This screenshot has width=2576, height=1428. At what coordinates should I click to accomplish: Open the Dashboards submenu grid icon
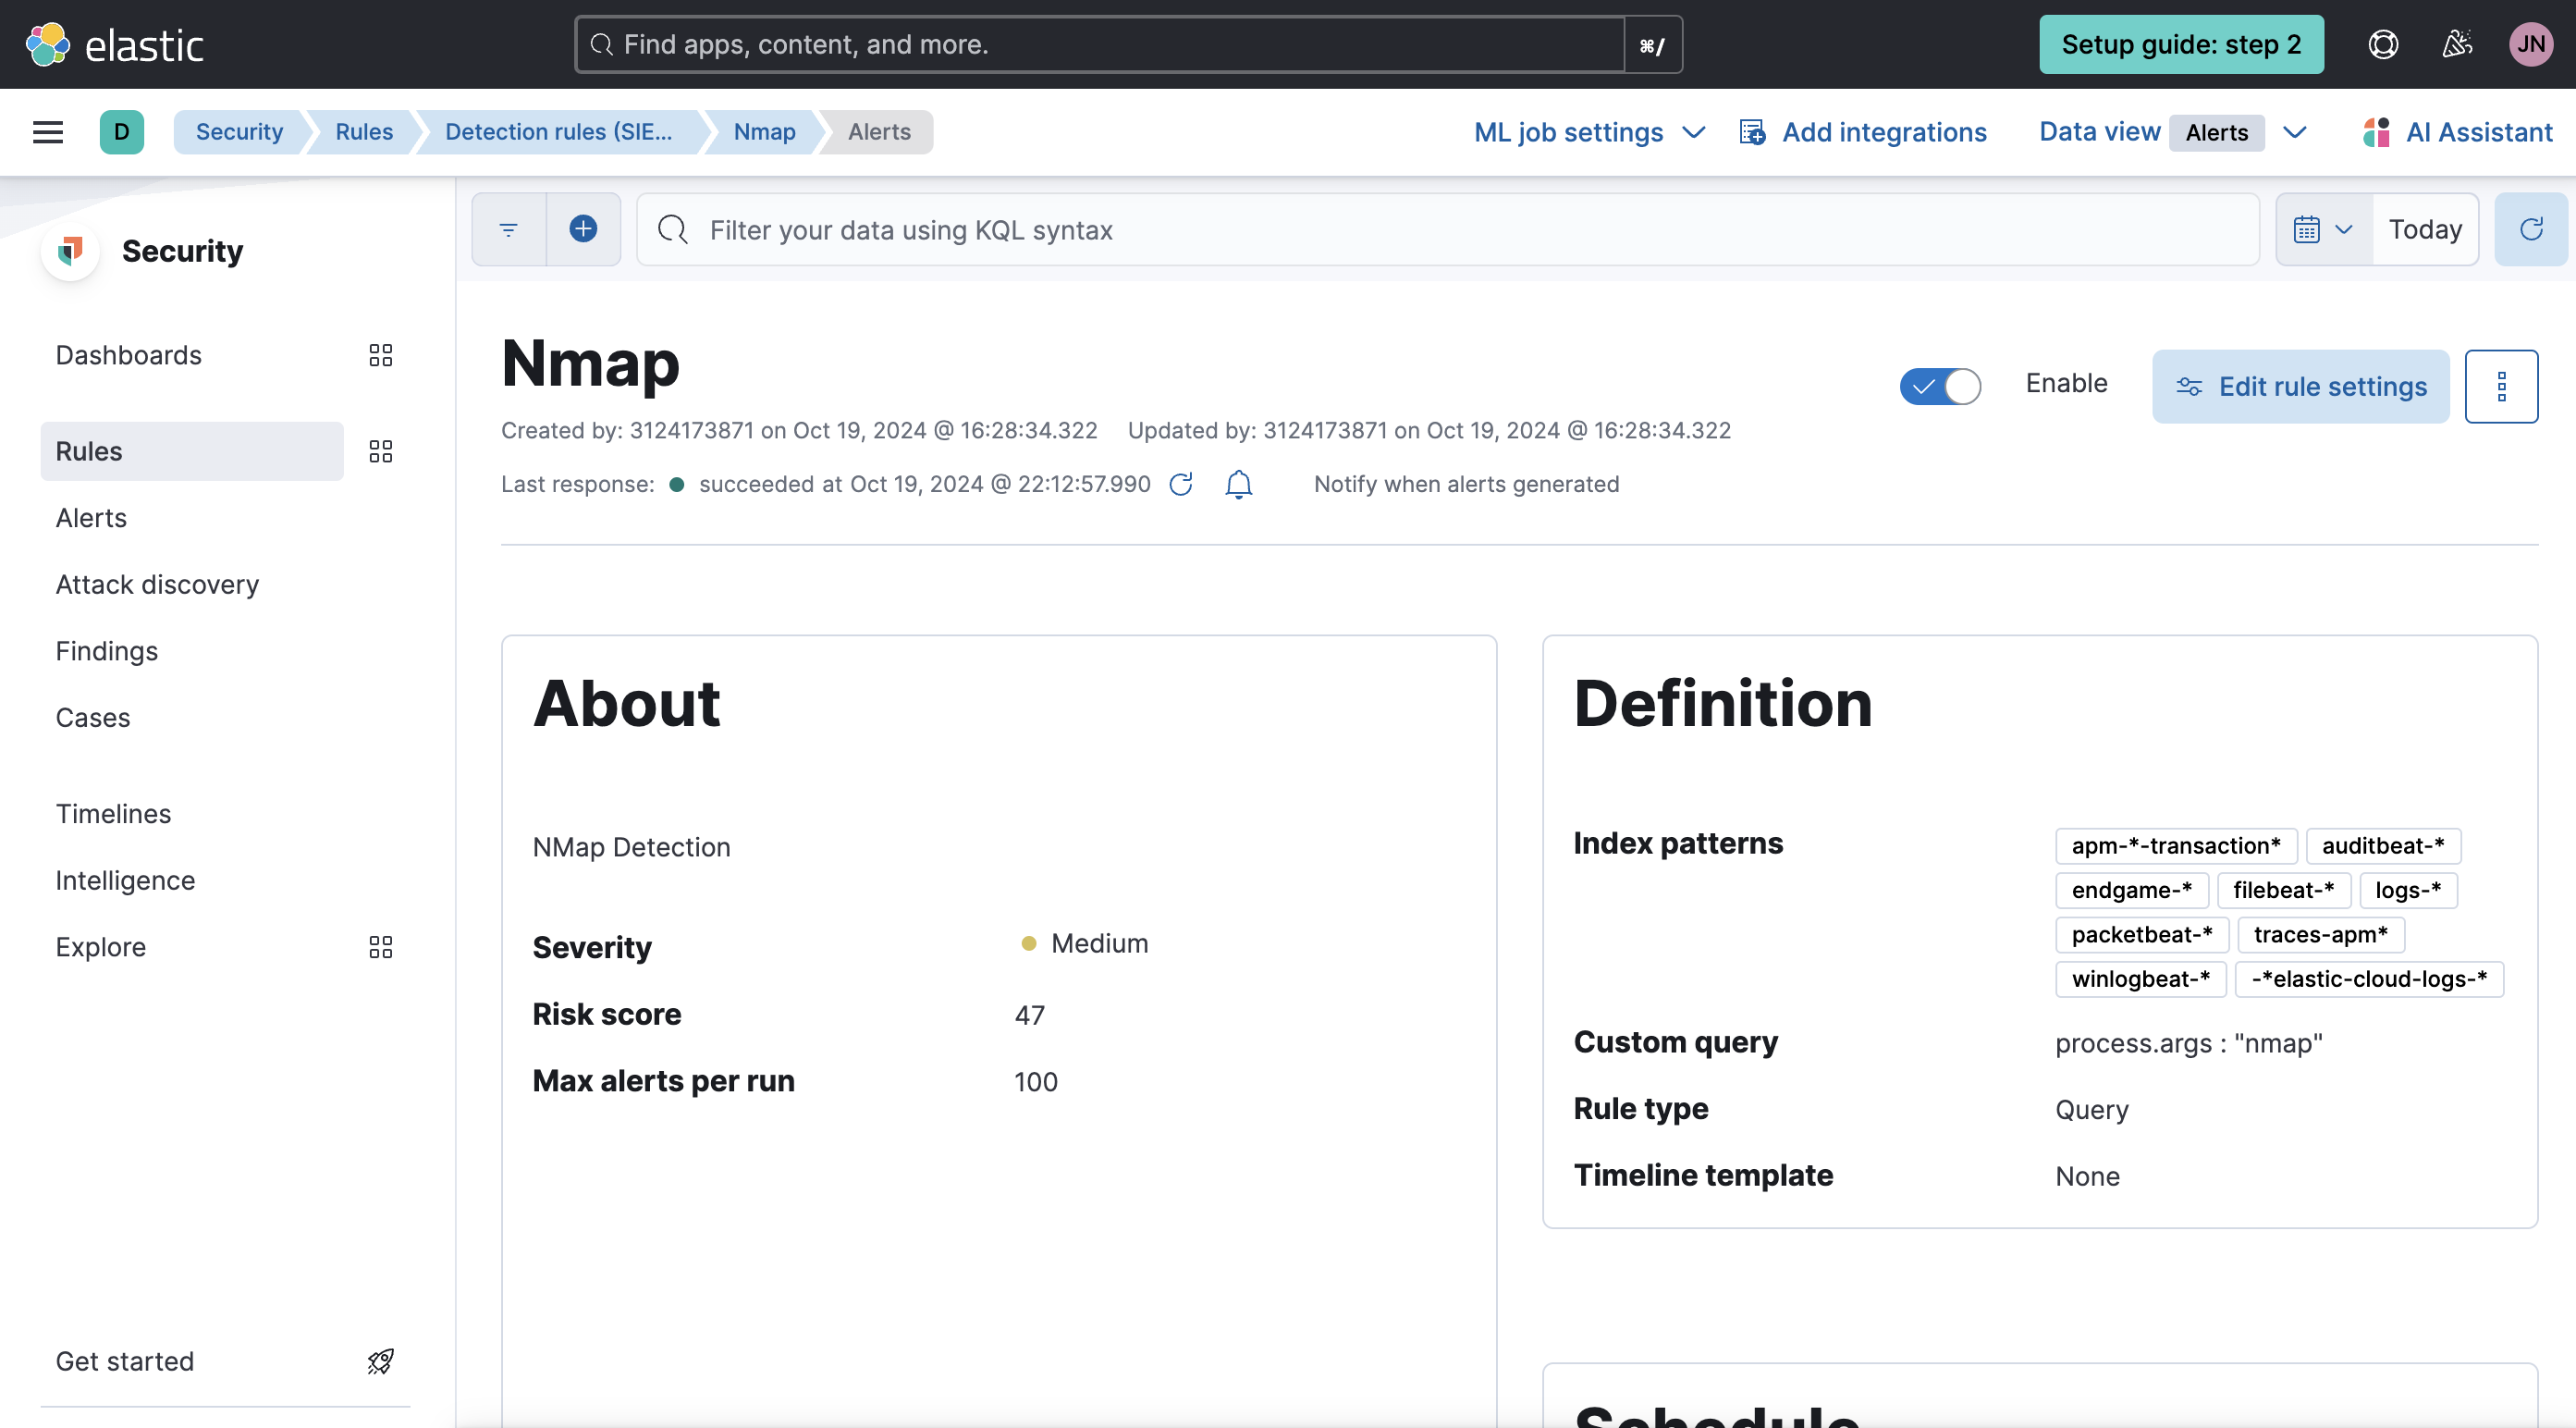[x=380, y=355]
